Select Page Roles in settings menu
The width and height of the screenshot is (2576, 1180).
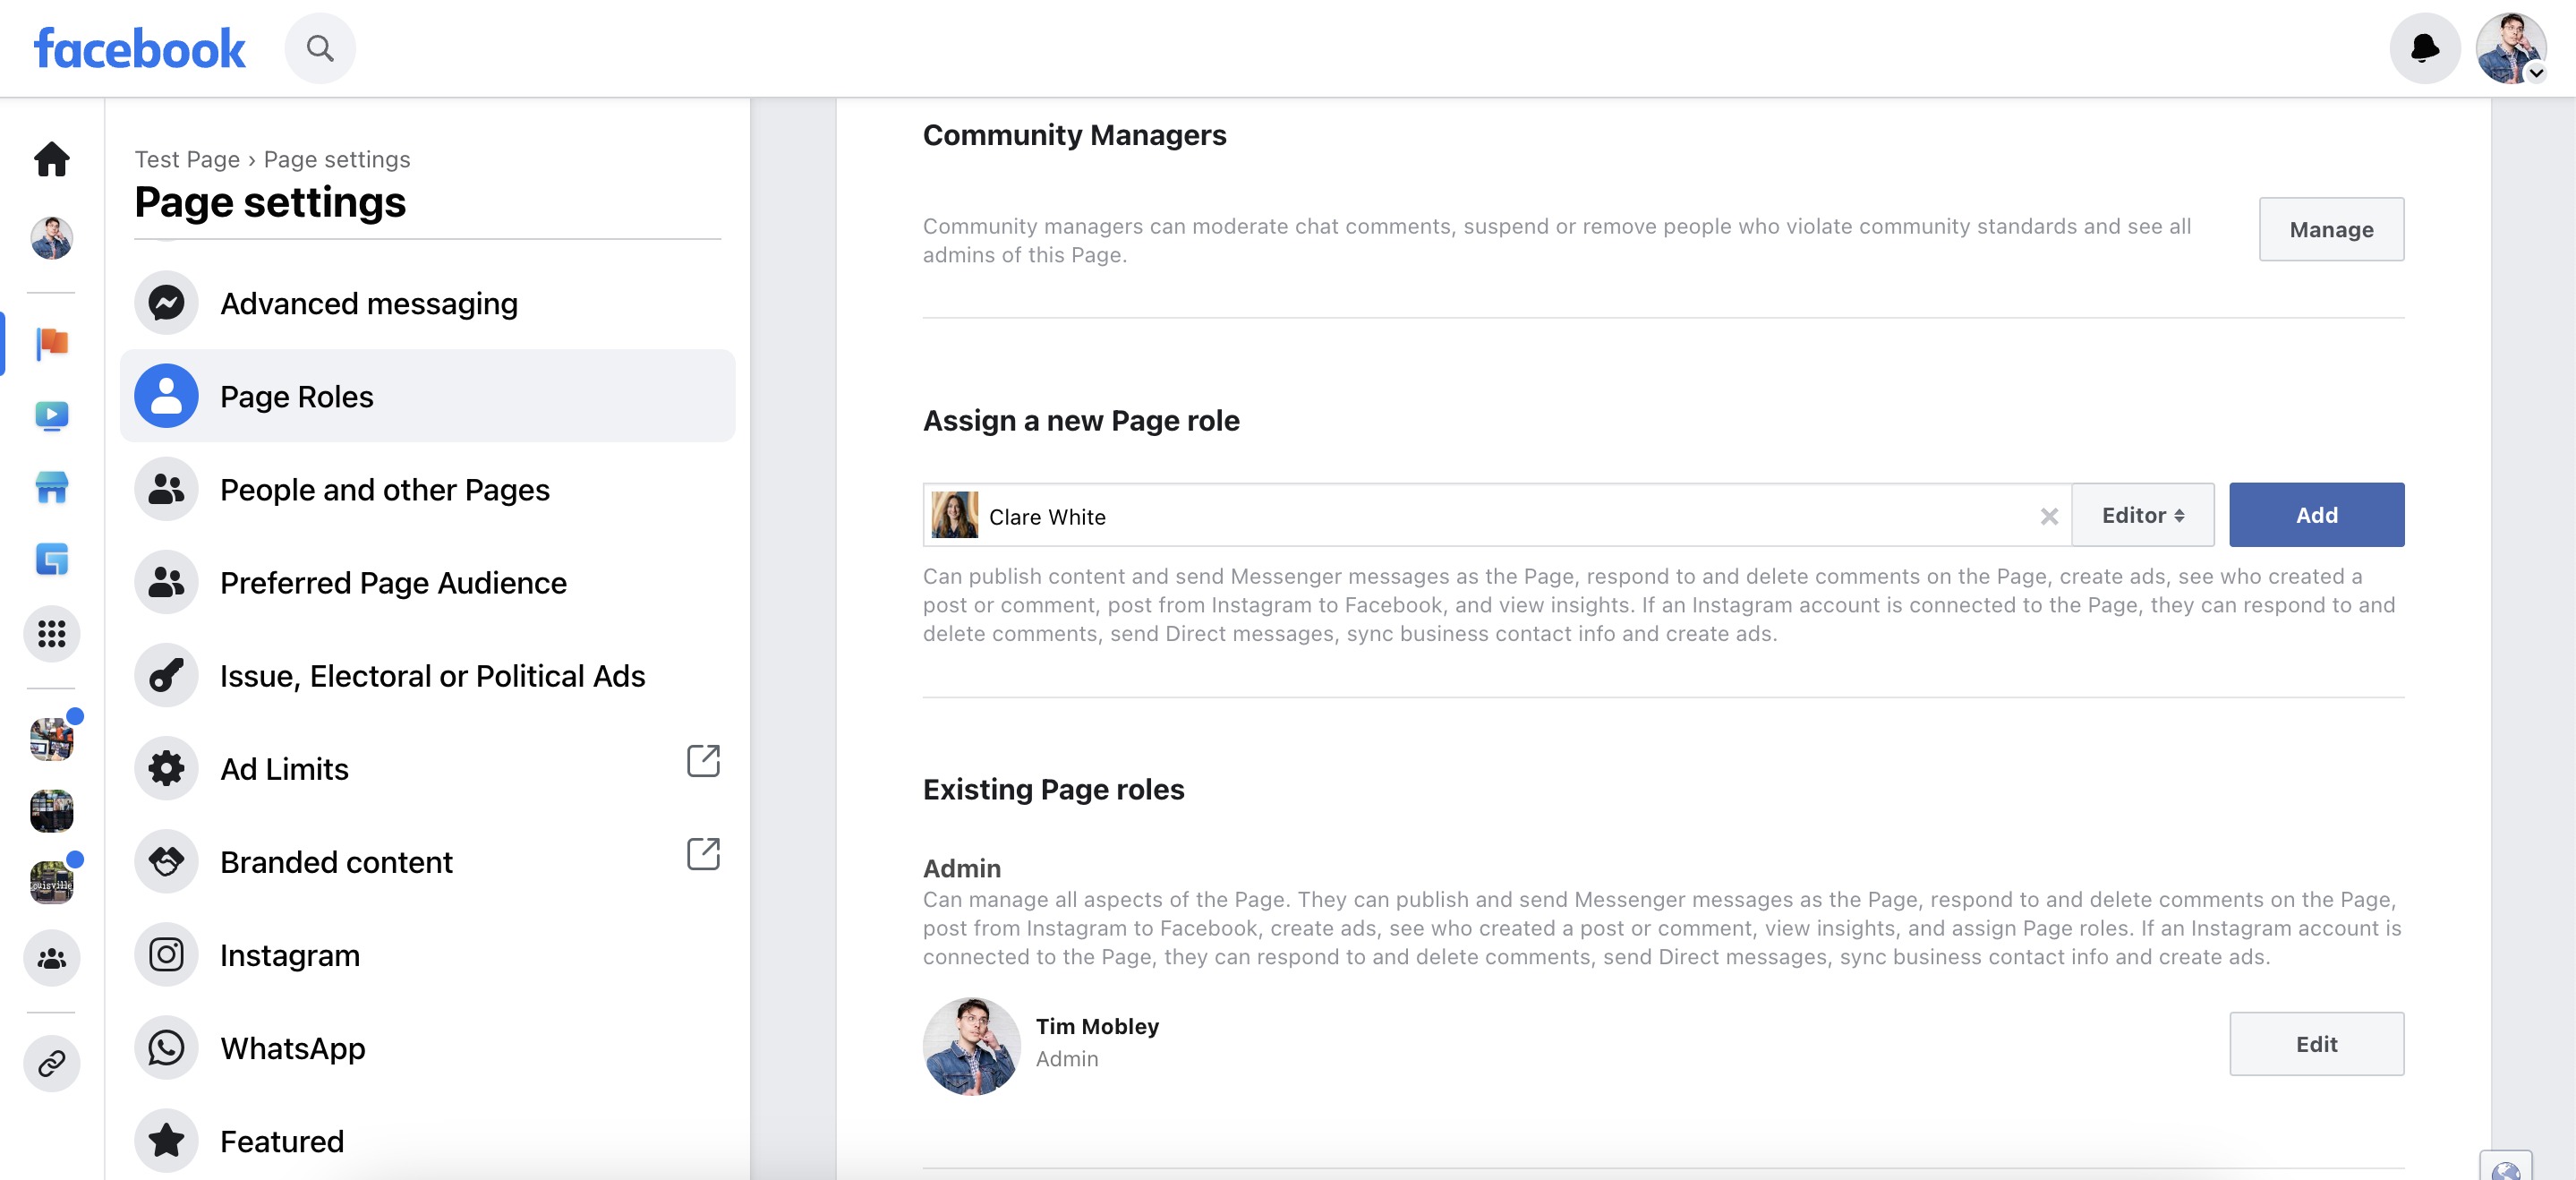(x=427, y=396)
